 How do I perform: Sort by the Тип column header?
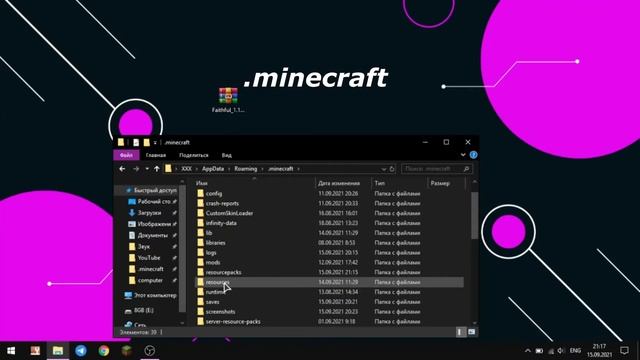(x=380, y=183)
